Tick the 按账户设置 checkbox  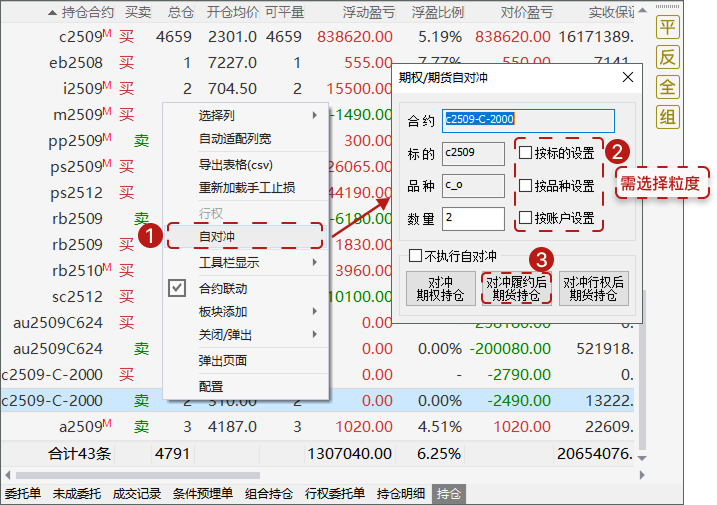pos(526,218)
